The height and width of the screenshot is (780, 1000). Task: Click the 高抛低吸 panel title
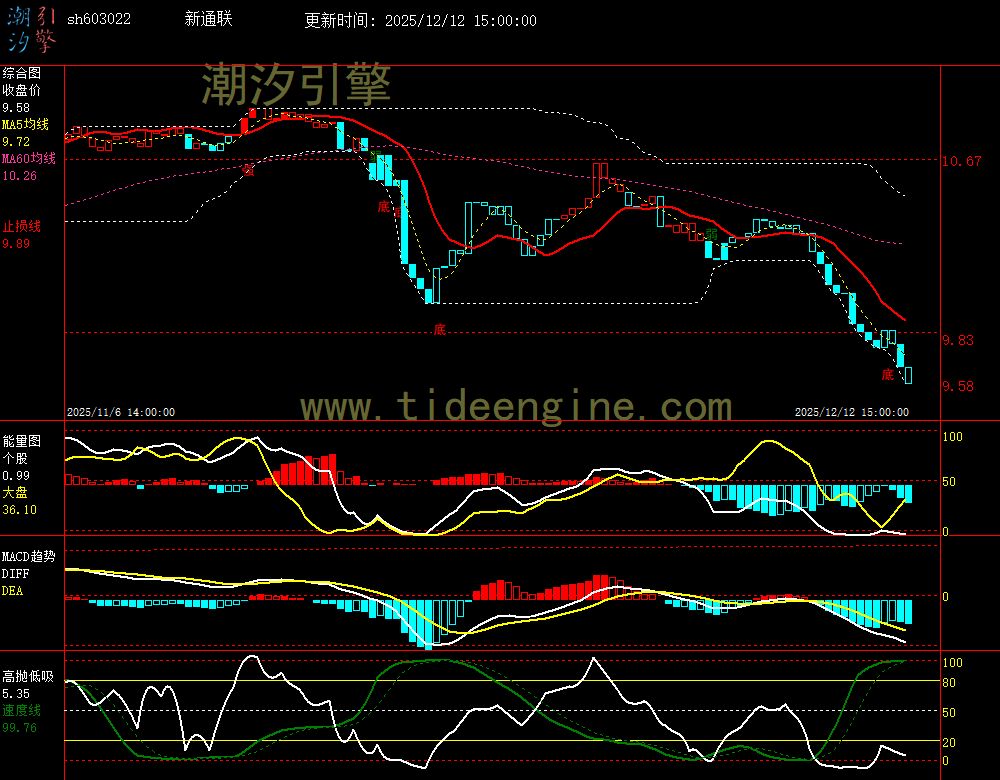(27, 676)
